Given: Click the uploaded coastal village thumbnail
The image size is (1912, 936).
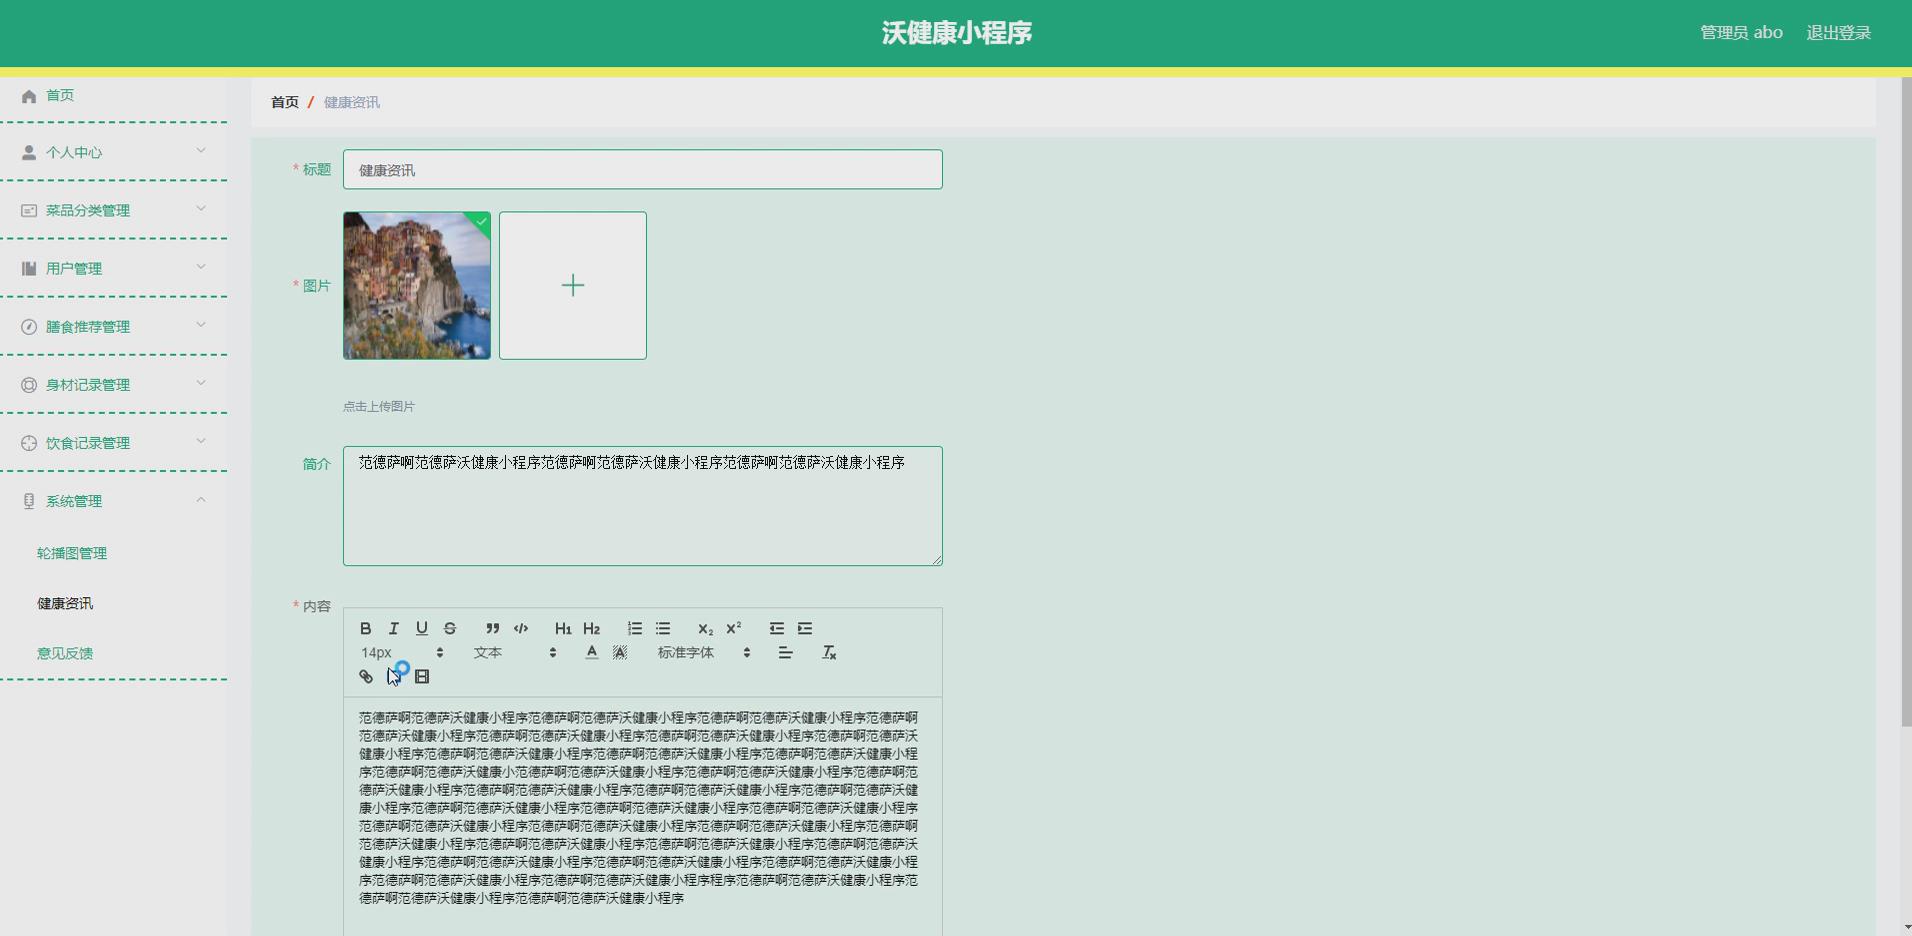Looking at the screenshot, I should click(x=417, y=285).
